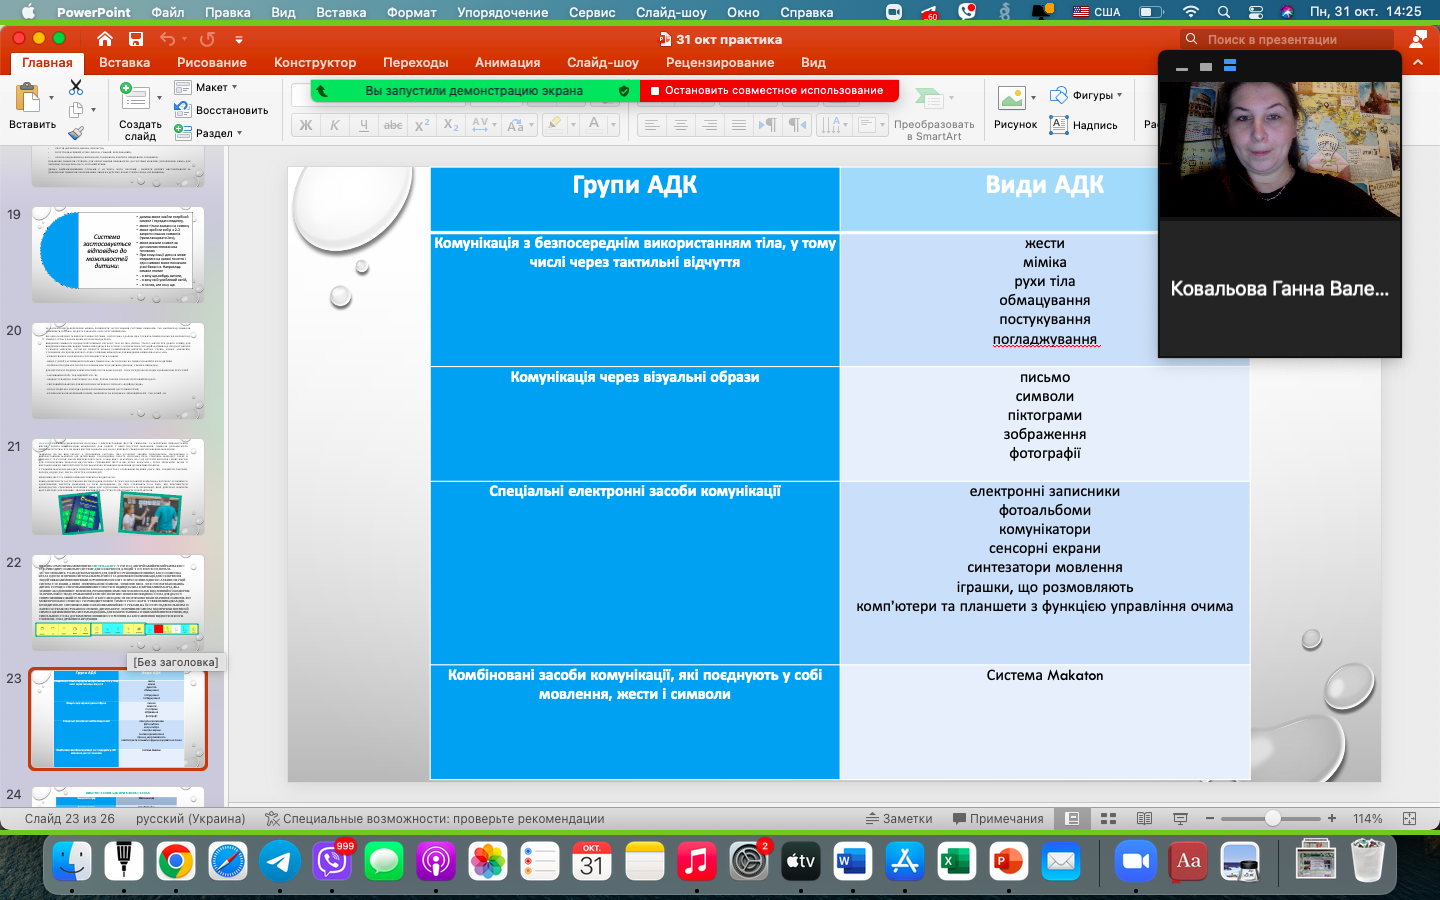
Task: Expand the Раздел section dropdown
Action: pyautogui.click(x=210, y=133)
